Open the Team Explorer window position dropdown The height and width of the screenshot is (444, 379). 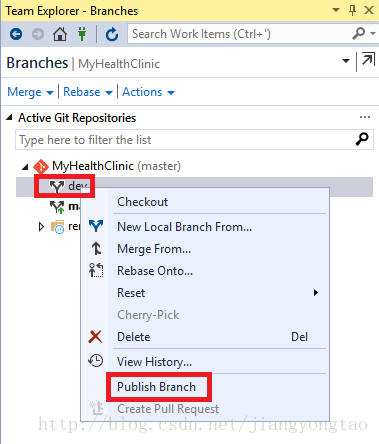pyautogui.click(x=336, y=10)
